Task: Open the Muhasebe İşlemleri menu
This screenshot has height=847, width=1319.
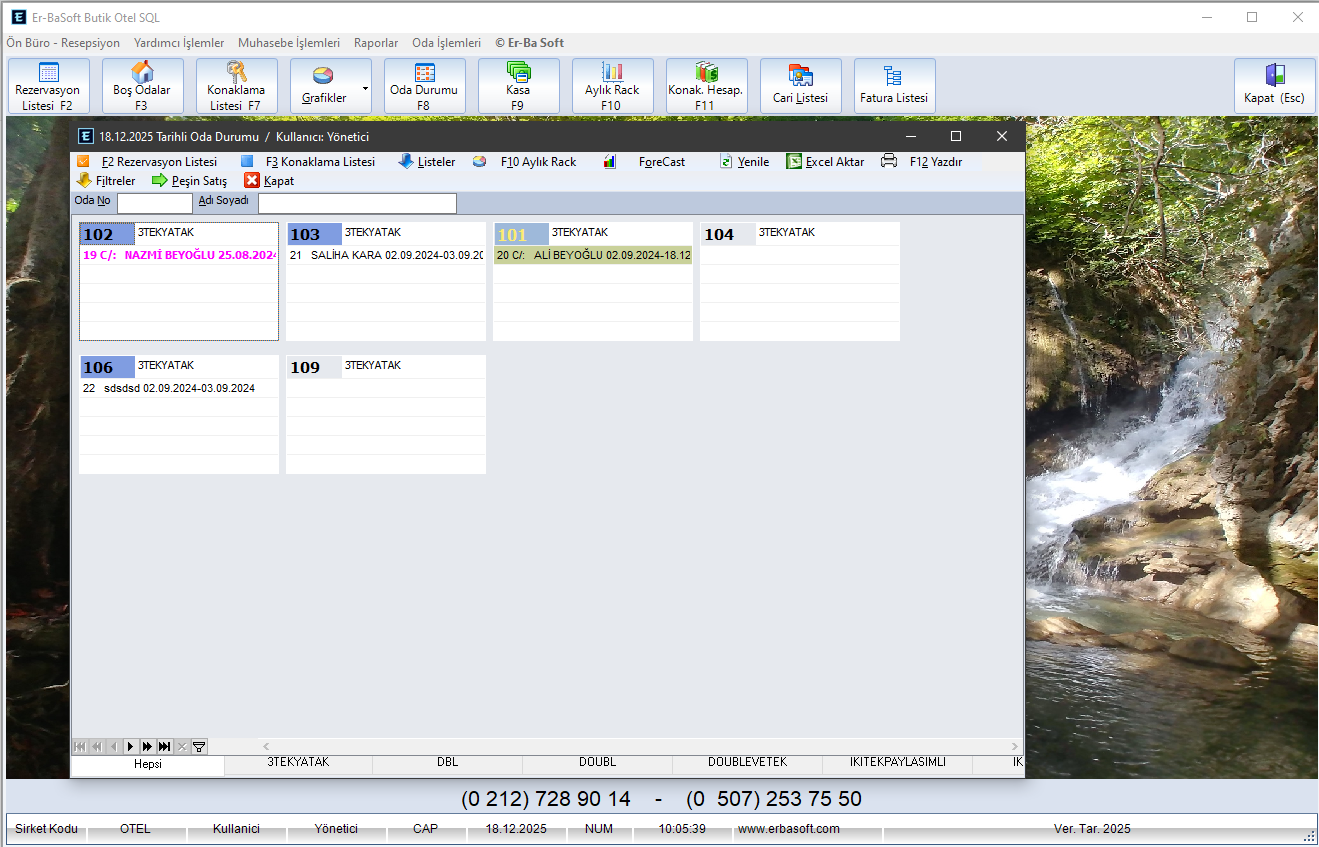Action: pyautogui.click(x=288, y=43)
